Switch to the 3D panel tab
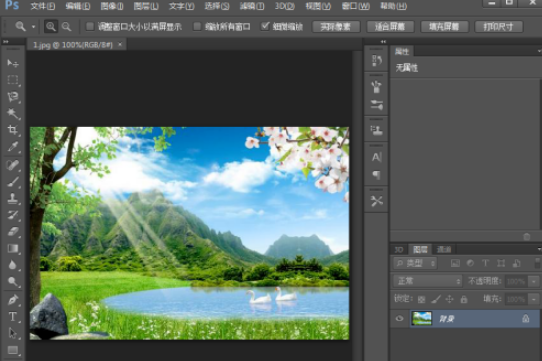Screen dimensions: 542x361 [x=399, y=249]
